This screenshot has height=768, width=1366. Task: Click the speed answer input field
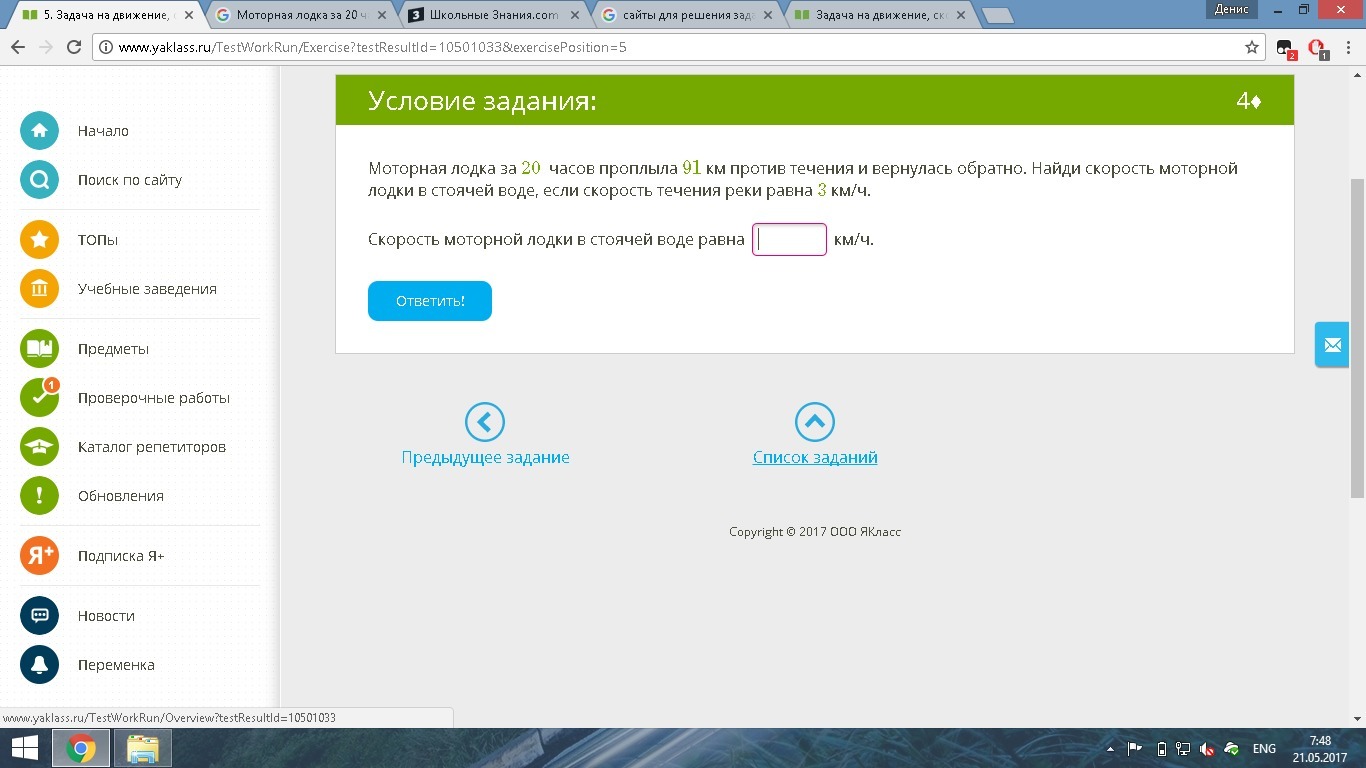pos(789,240)
